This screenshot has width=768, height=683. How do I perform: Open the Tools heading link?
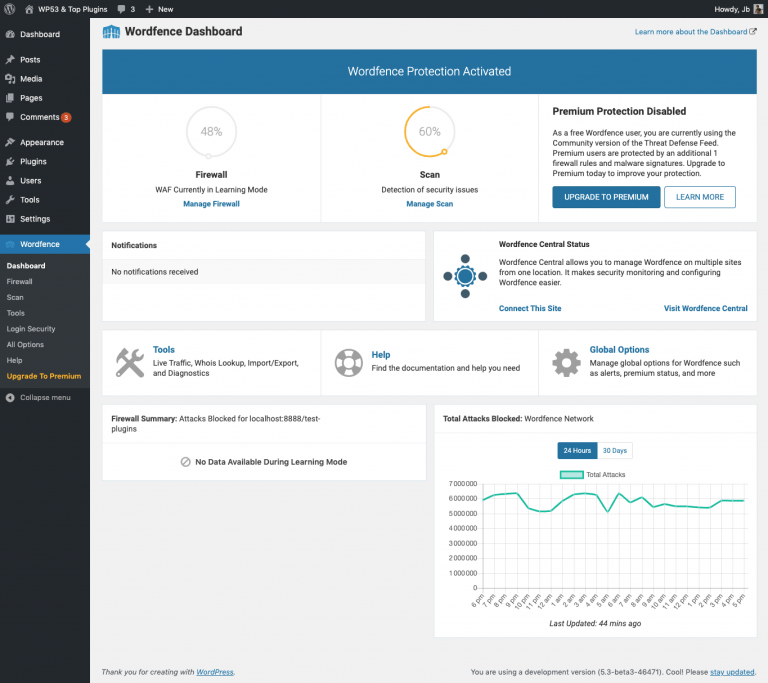pos(164,349)
